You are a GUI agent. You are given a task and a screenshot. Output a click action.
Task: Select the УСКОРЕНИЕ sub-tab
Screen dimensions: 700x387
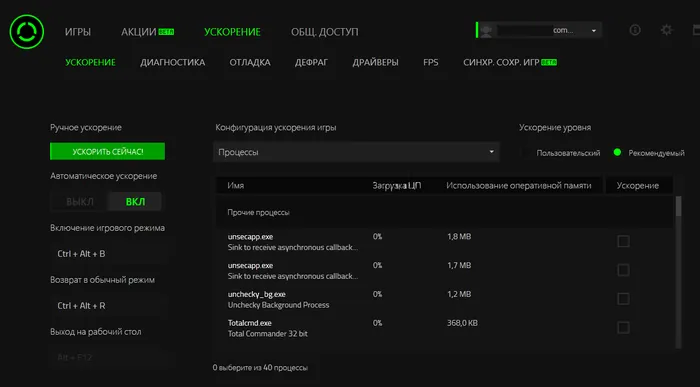click(90, 62)
